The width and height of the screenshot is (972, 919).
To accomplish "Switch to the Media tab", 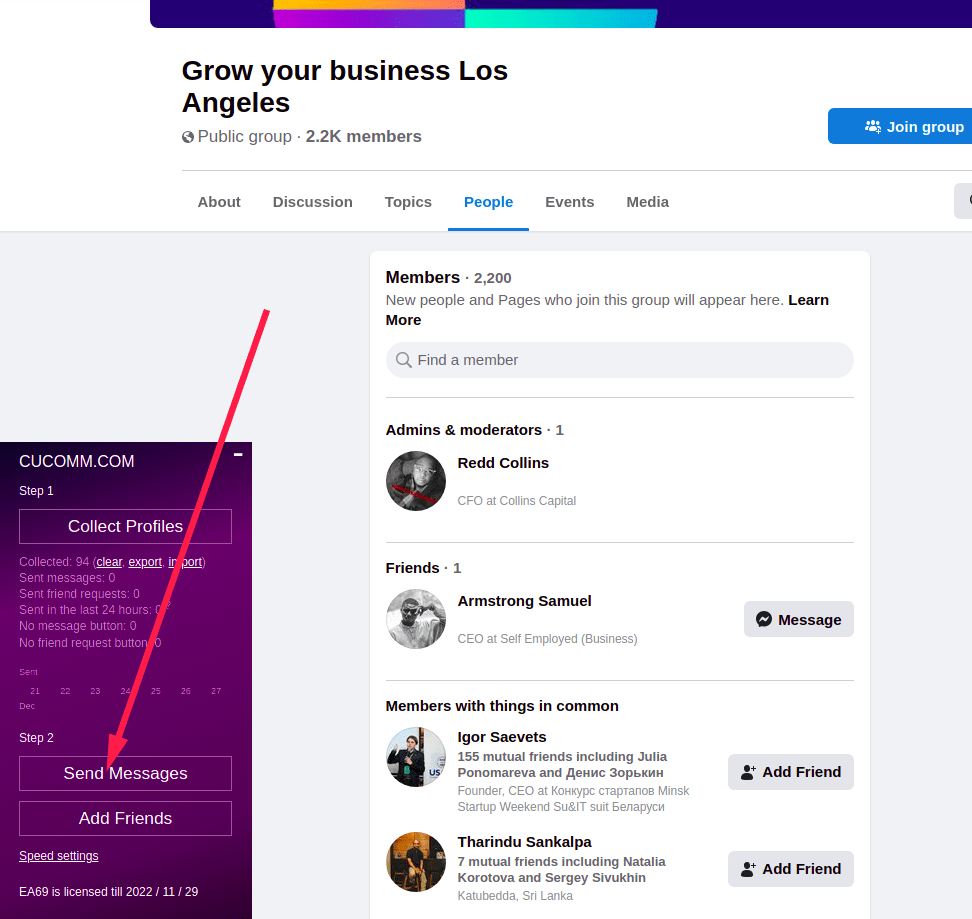I will pos(647,202).
